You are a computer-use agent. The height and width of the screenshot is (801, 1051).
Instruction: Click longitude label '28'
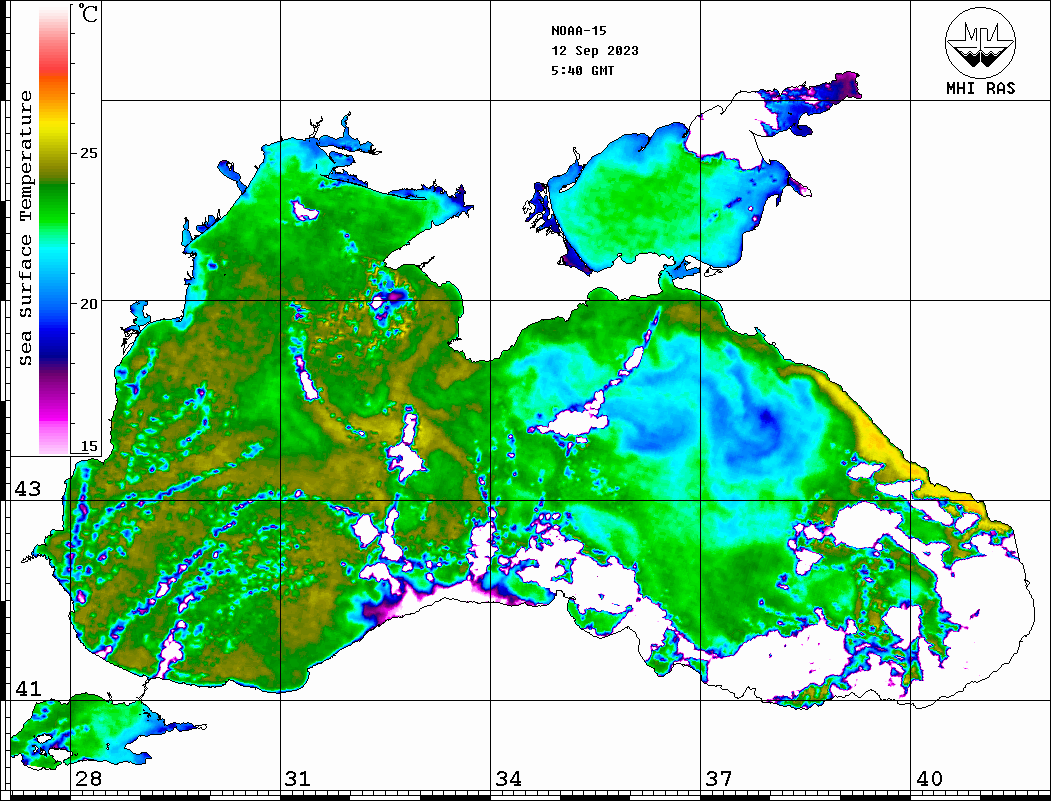88,779
